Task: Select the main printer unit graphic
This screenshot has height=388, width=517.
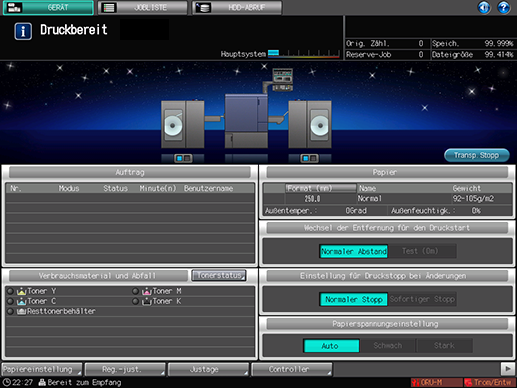Action: 246,121
